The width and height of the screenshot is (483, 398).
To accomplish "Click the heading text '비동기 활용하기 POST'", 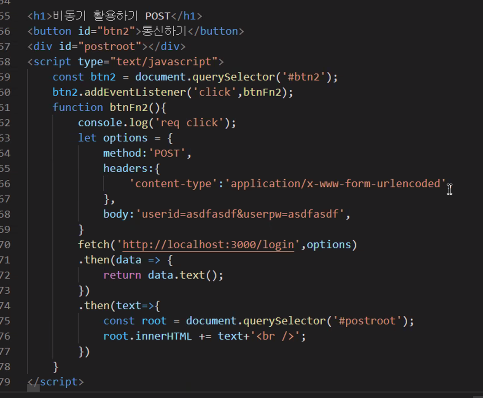I will [112, 16].
